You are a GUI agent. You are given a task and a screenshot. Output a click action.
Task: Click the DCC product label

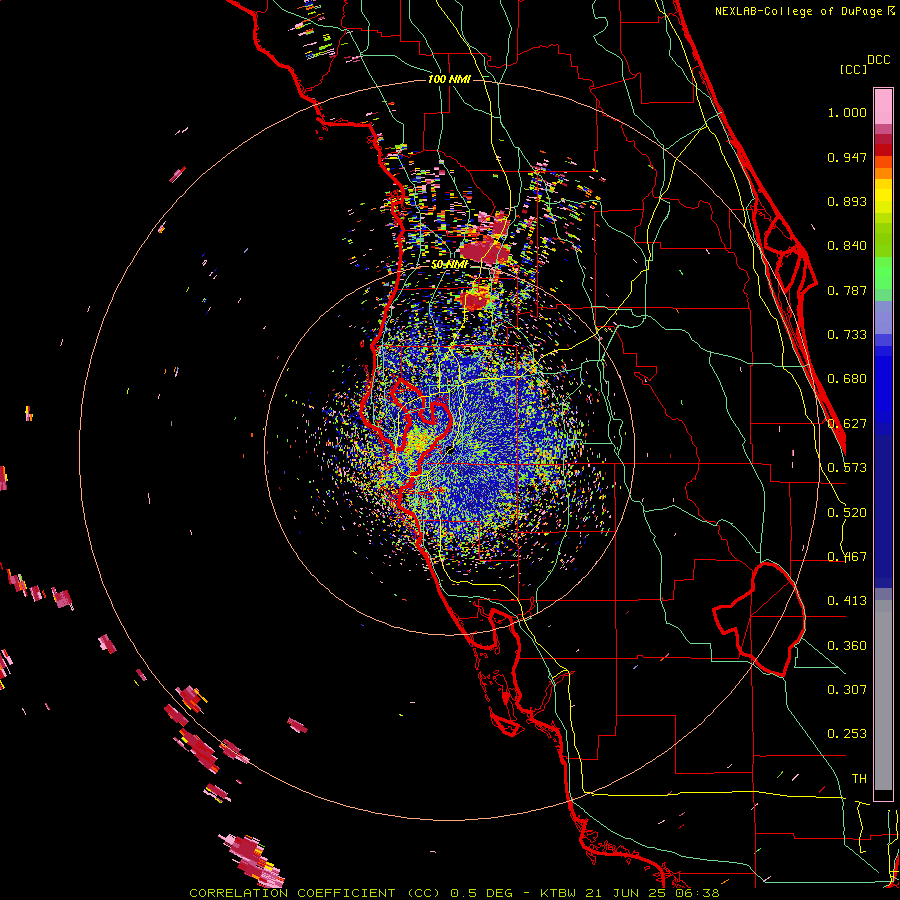[879, 60]
